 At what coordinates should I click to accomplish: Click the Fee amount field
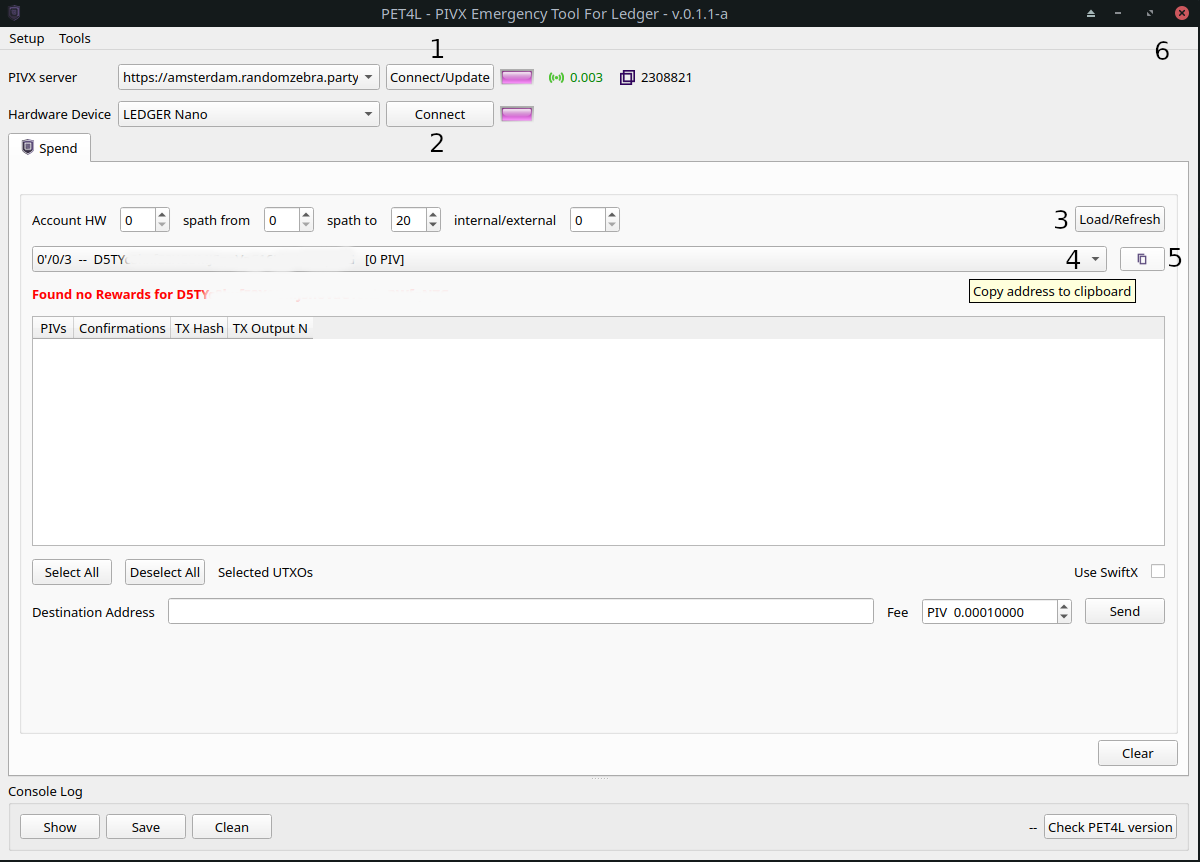click(989, 612)
